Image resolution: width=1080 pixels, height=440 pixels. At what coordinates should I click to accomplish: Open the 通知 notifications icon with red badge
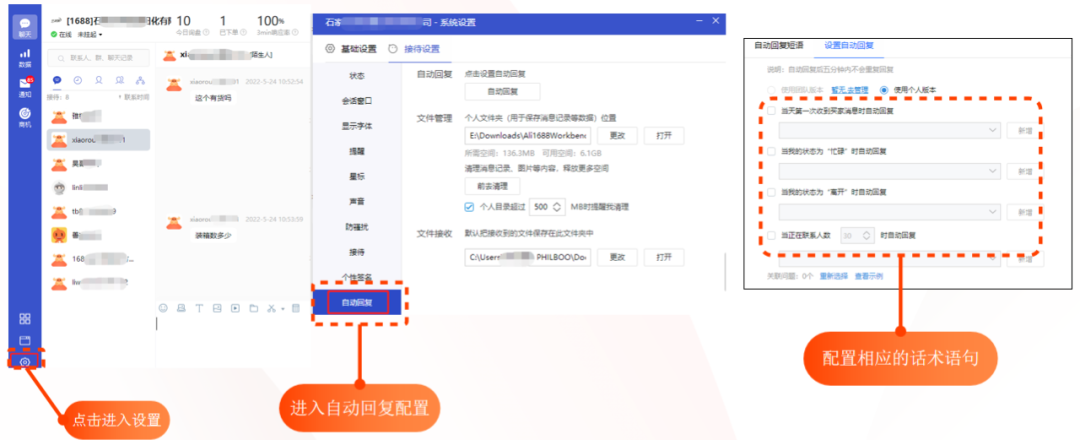(25, 86)
